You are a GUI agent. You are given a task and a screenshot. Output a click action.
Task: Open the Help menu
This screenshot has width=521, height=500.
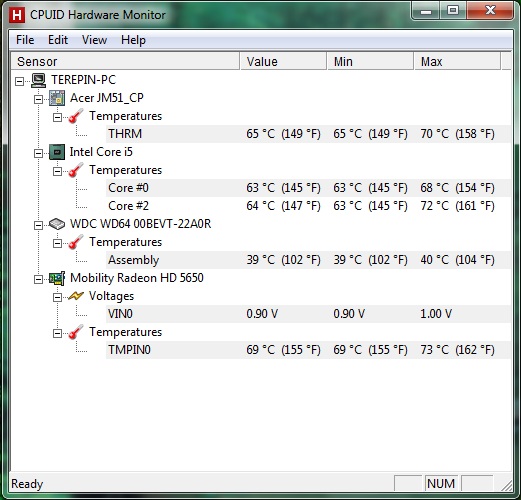coord(133,40)
